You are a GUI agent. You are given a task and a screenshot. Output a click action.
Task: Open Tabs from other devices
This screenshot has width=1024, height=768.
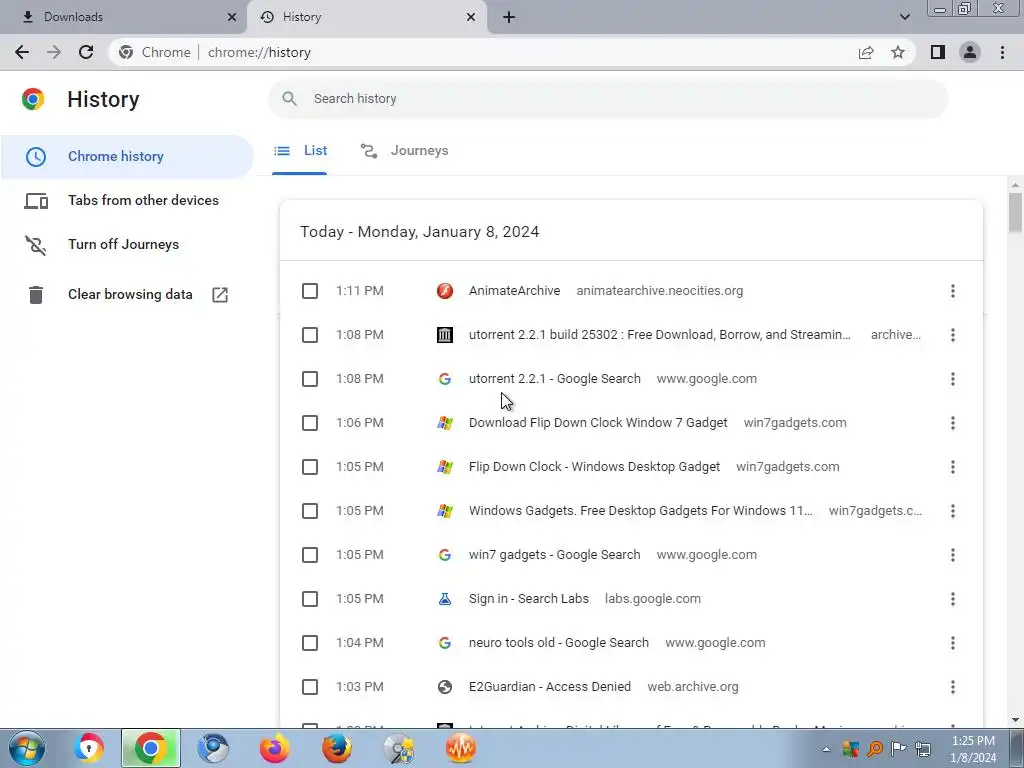(127, 200)
